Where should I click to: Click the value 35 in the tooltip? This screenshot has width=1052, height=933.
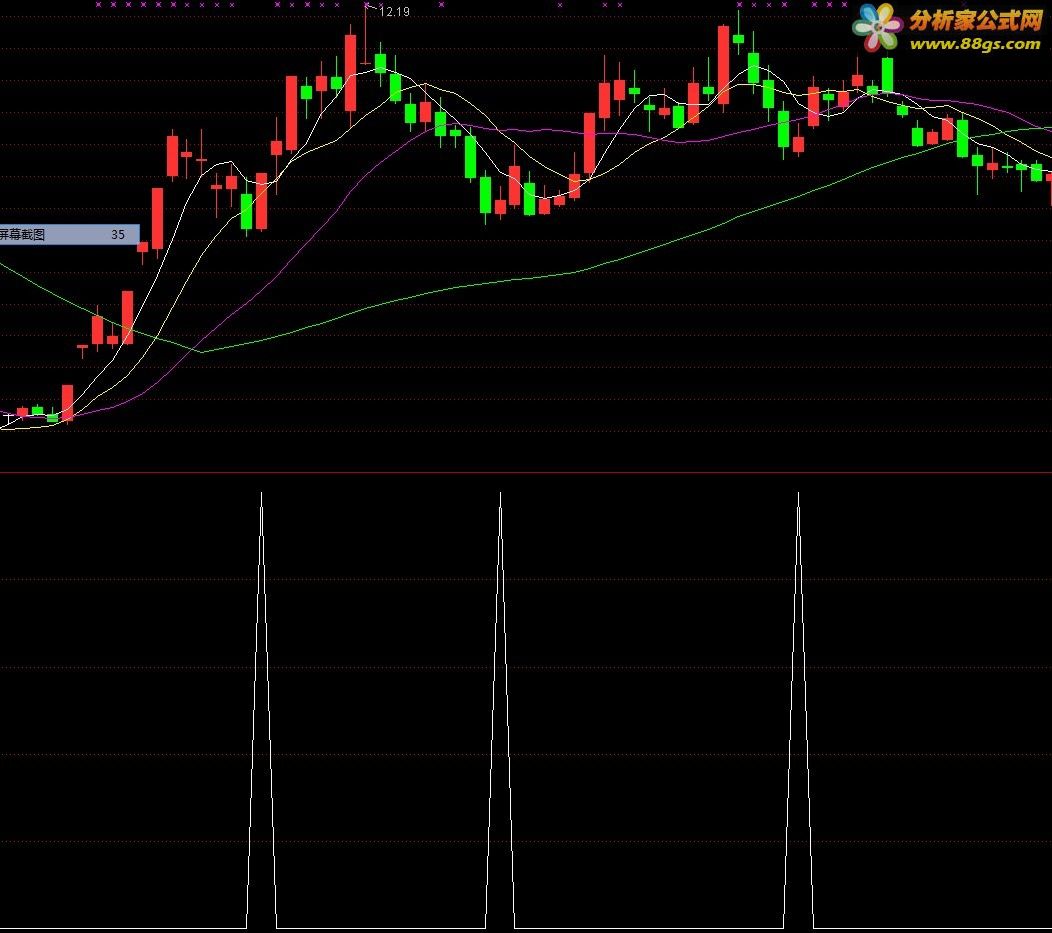[117, 235]
